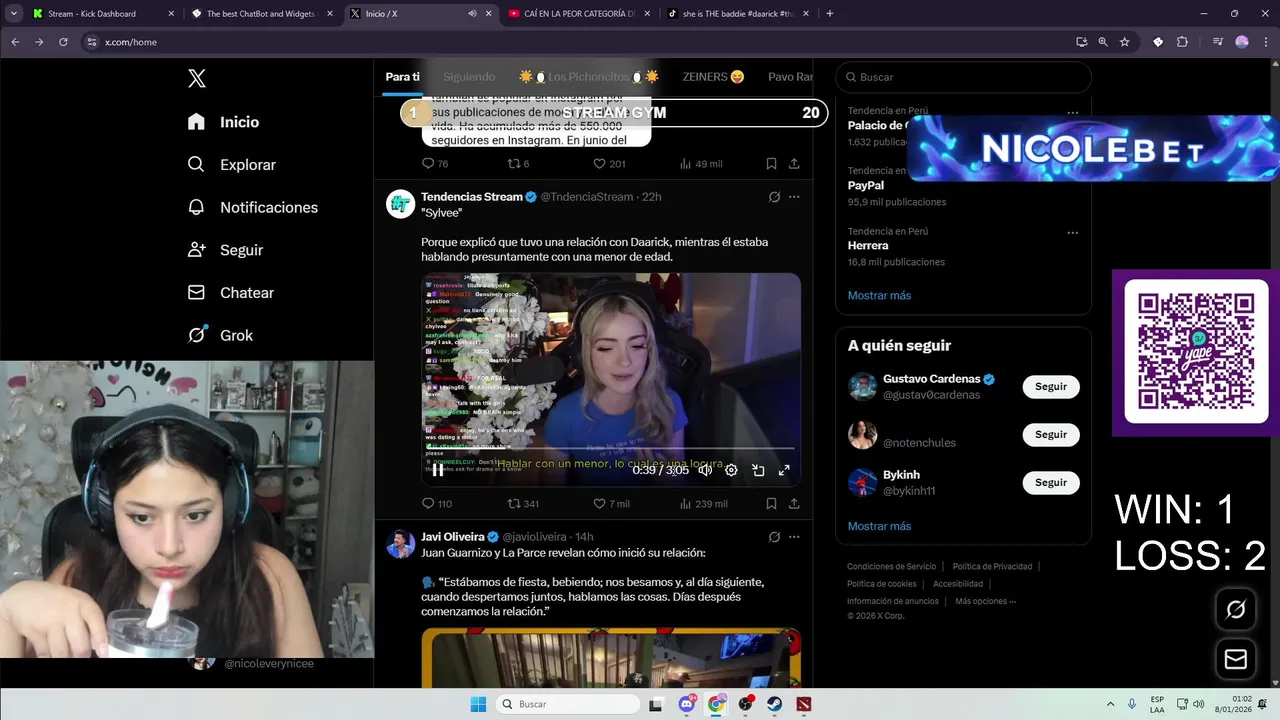Share the Tendencias Stream post

click(x=794, y=504)
